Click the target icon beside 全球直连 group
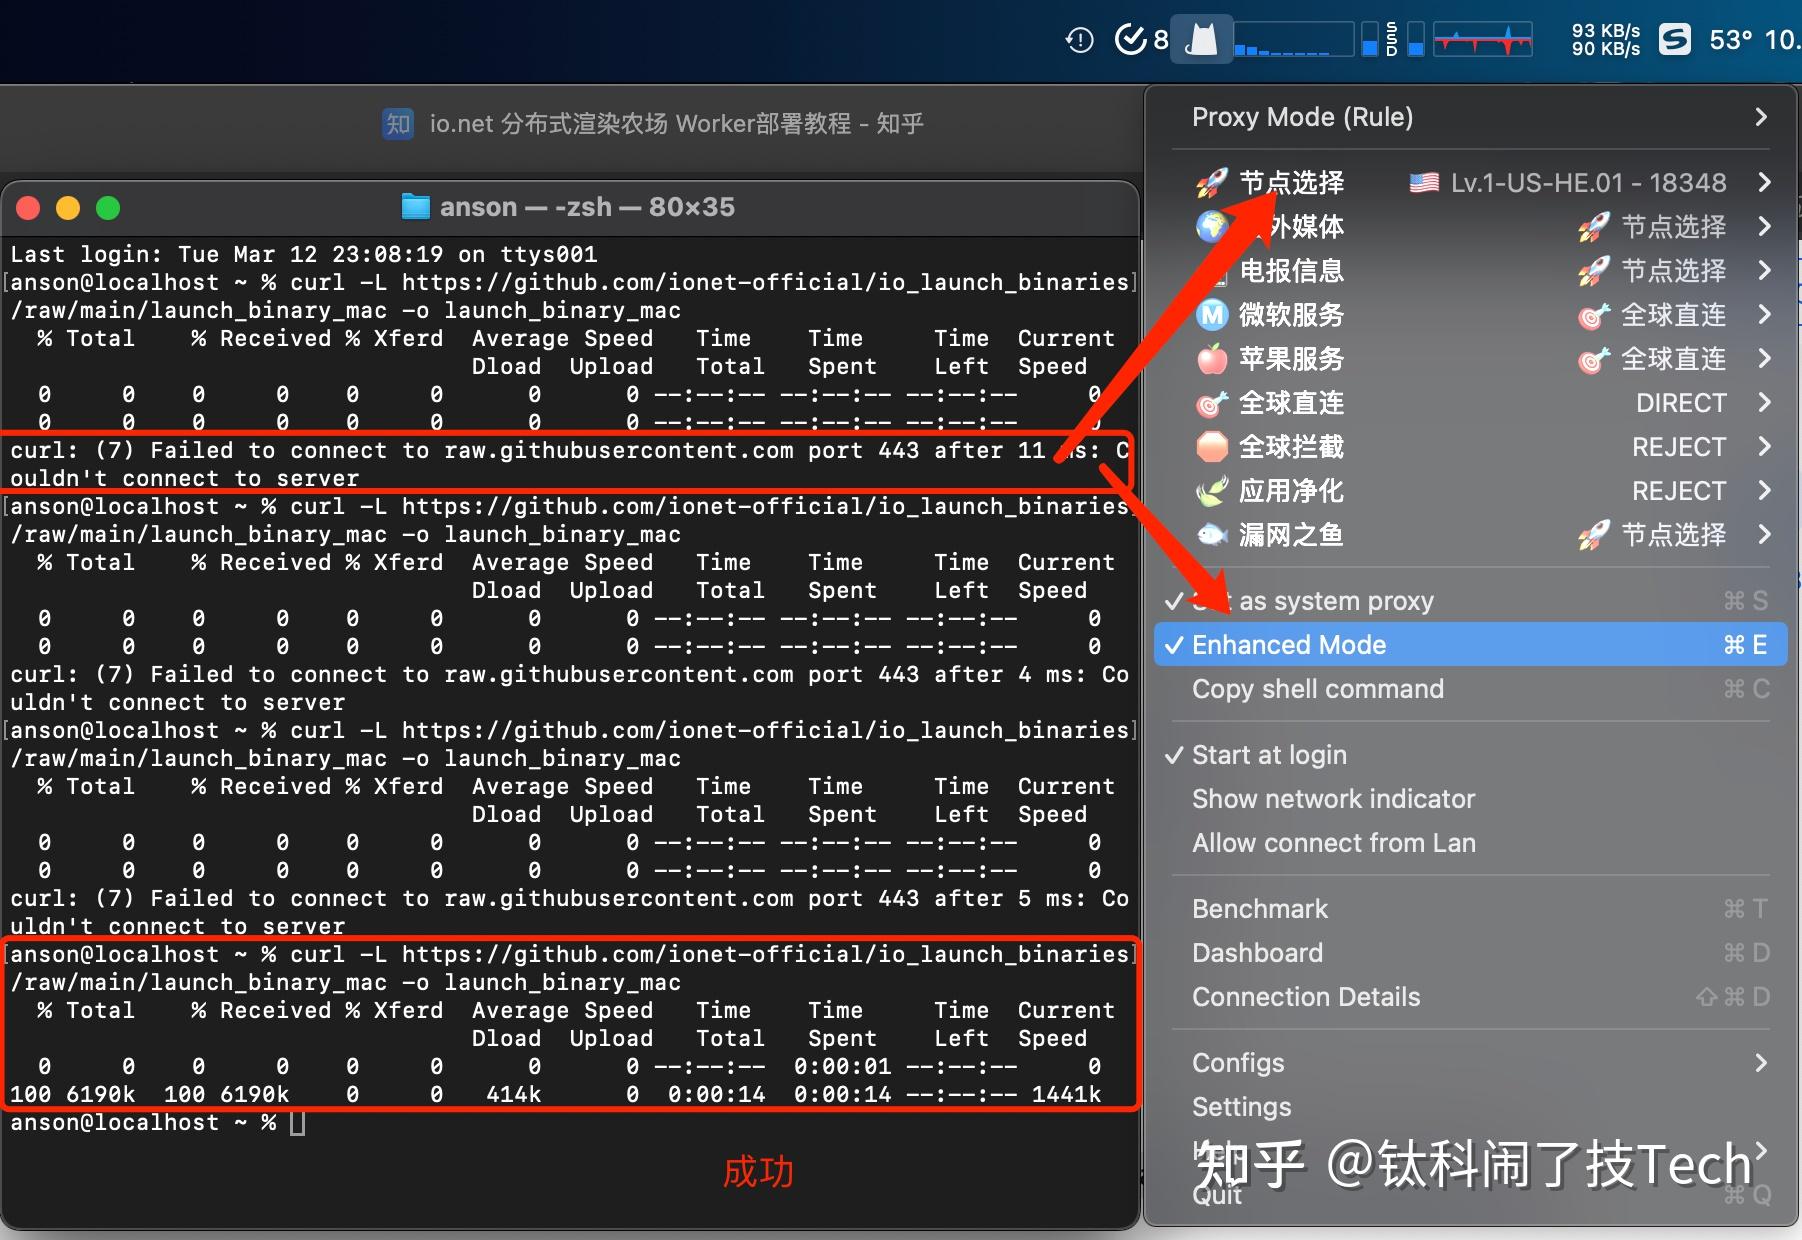The height and width of the screenshot is (1240, 1802). (1212, 403)
